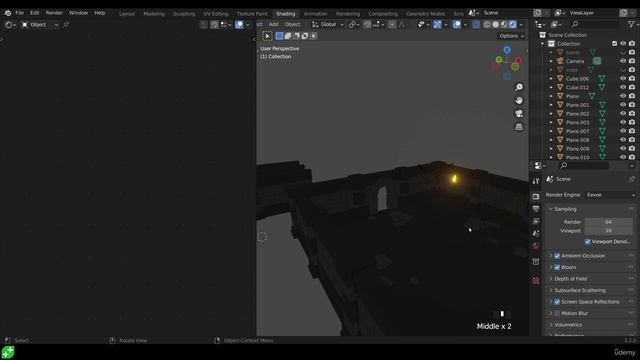Open the Object menu in viewport header
Viewport: 640px width, 360px height.
292,24
